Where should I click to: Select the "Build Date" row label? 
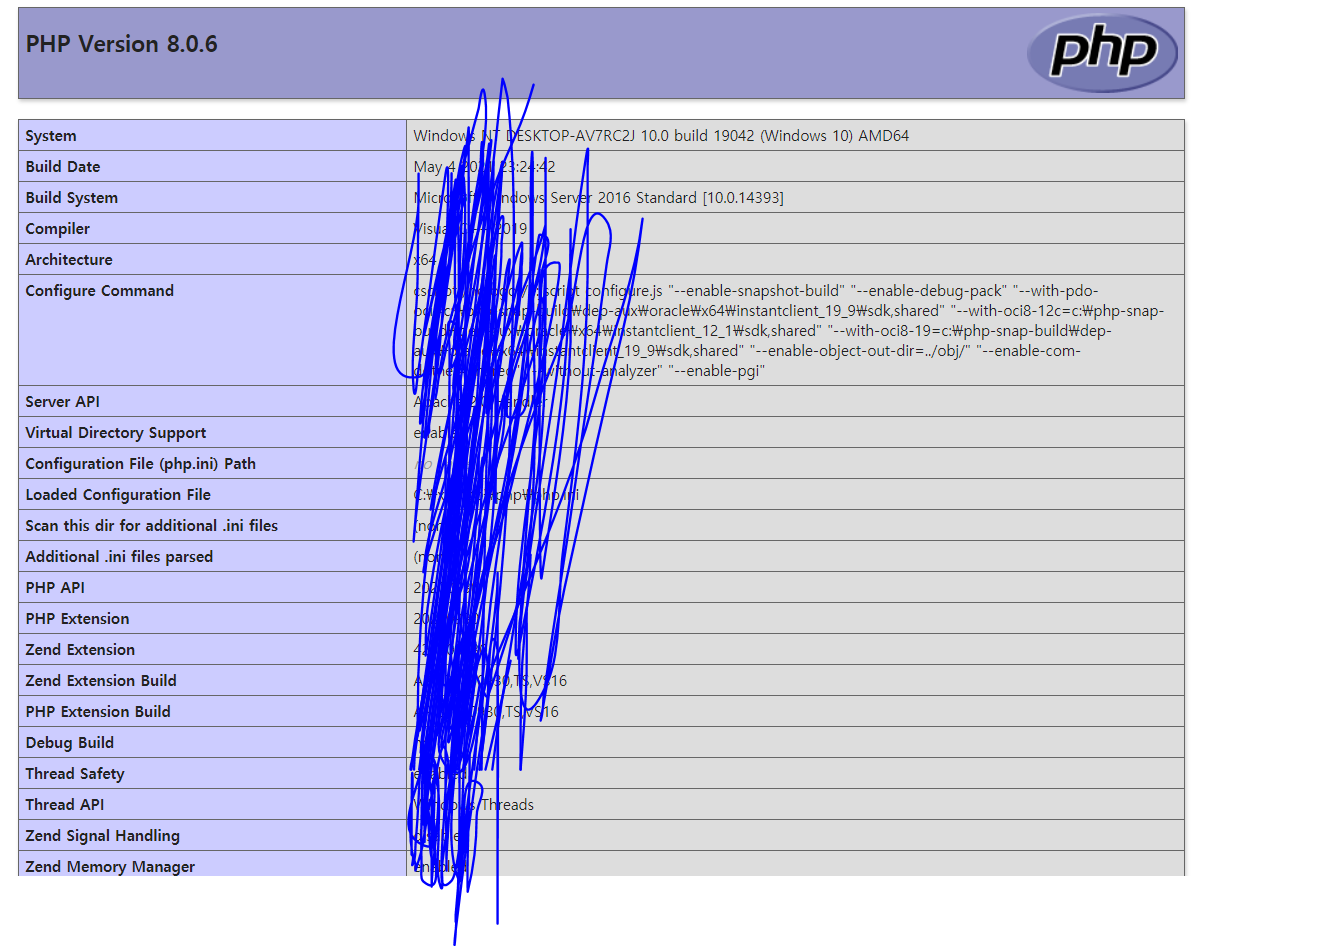pyautogui.click(x=63, y=167)
